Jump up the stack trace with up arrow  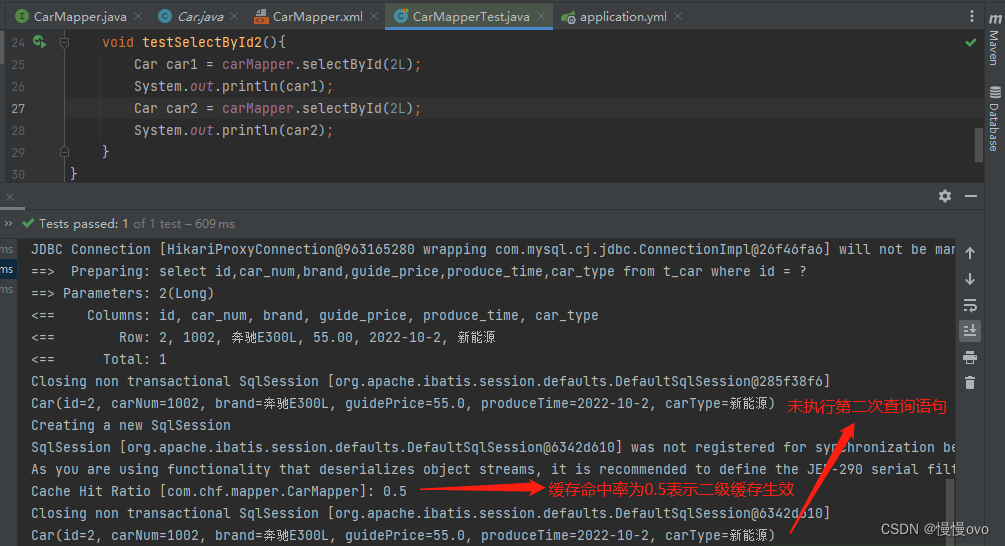tap(970, 253)
